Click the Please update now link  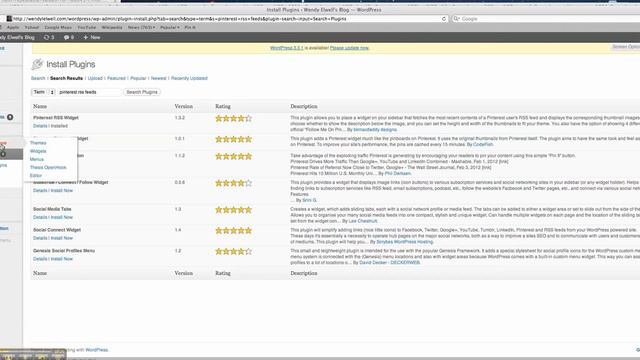click(349, 48)
